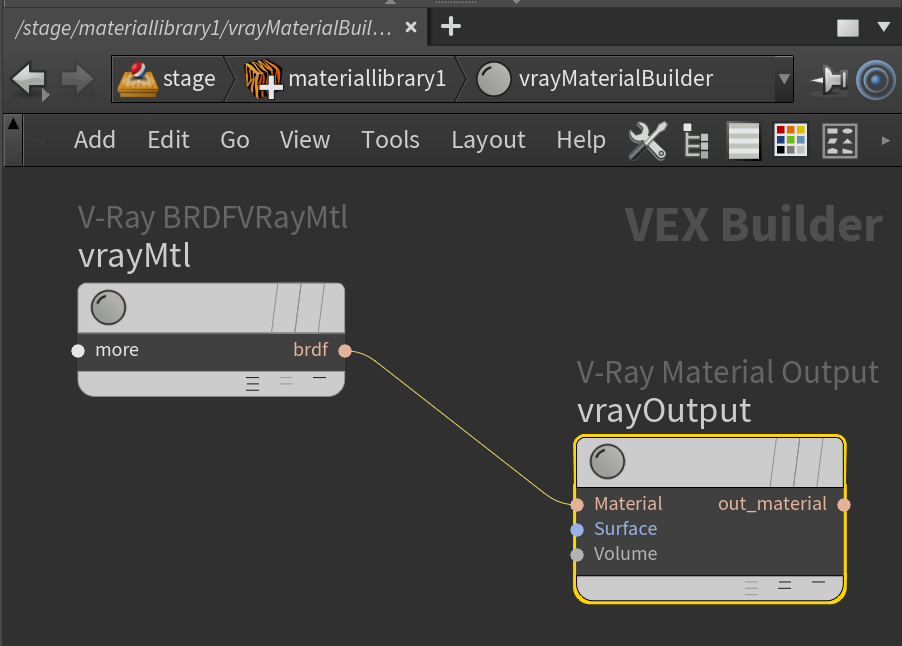Open the node color palette icon
This screenshot has width=902, height=646.
coord(790,140)
